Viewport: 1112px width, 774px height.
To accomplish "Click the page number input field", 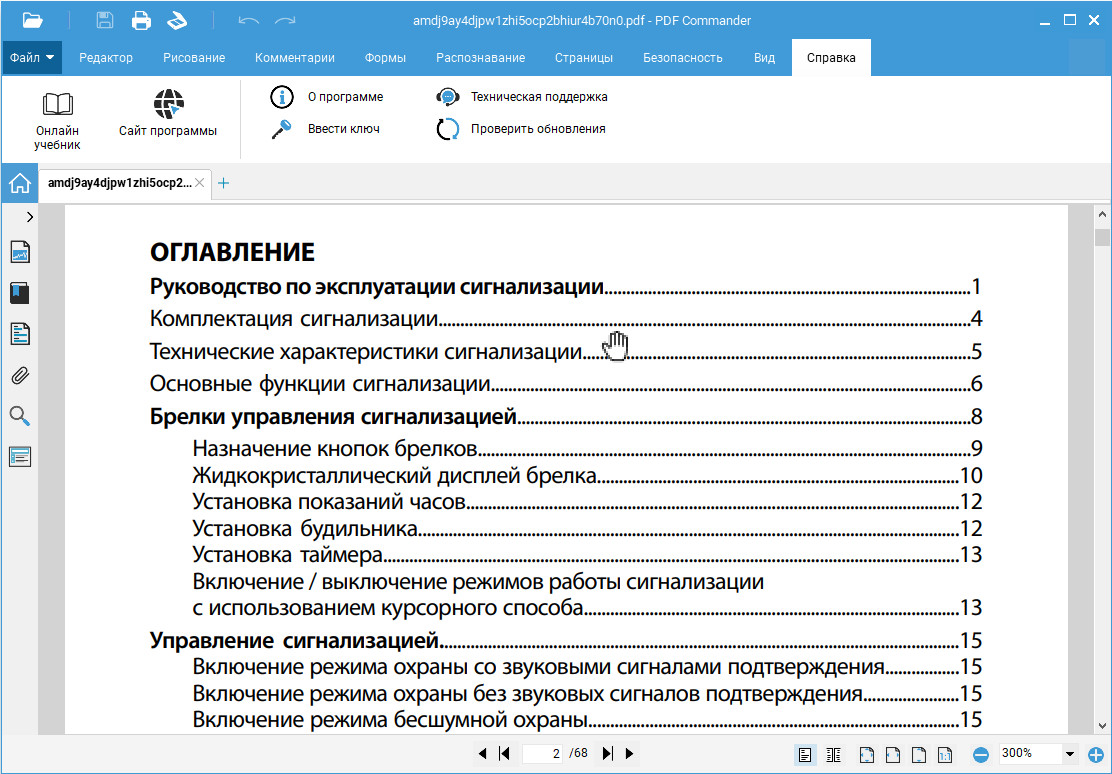I will [543, 753].
